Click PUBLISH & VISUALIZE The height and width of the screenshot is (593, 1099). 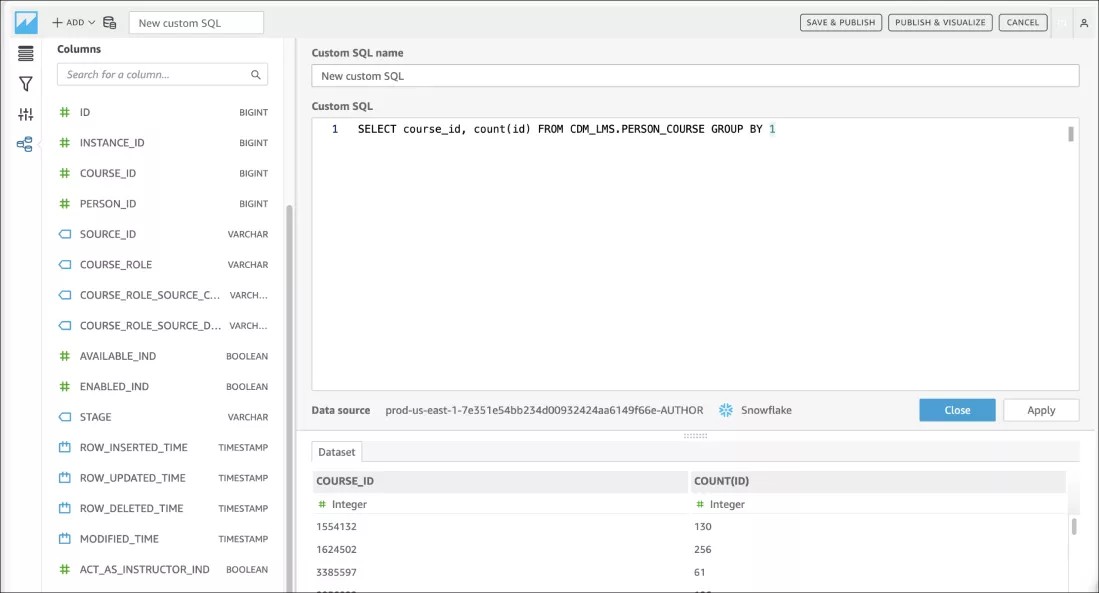(x=939, y=21)
